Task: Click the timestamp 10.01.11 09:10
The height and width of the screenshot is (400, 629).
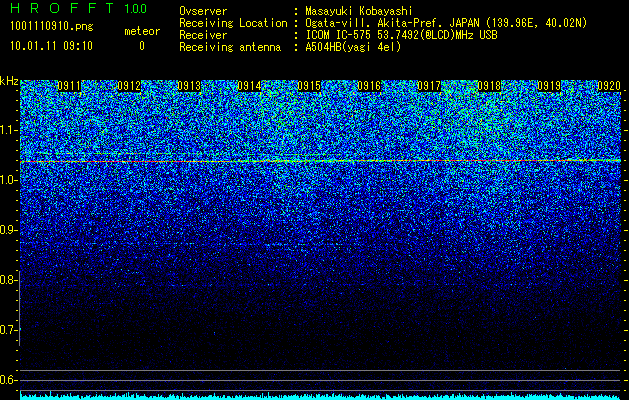Action: (51, 46)
